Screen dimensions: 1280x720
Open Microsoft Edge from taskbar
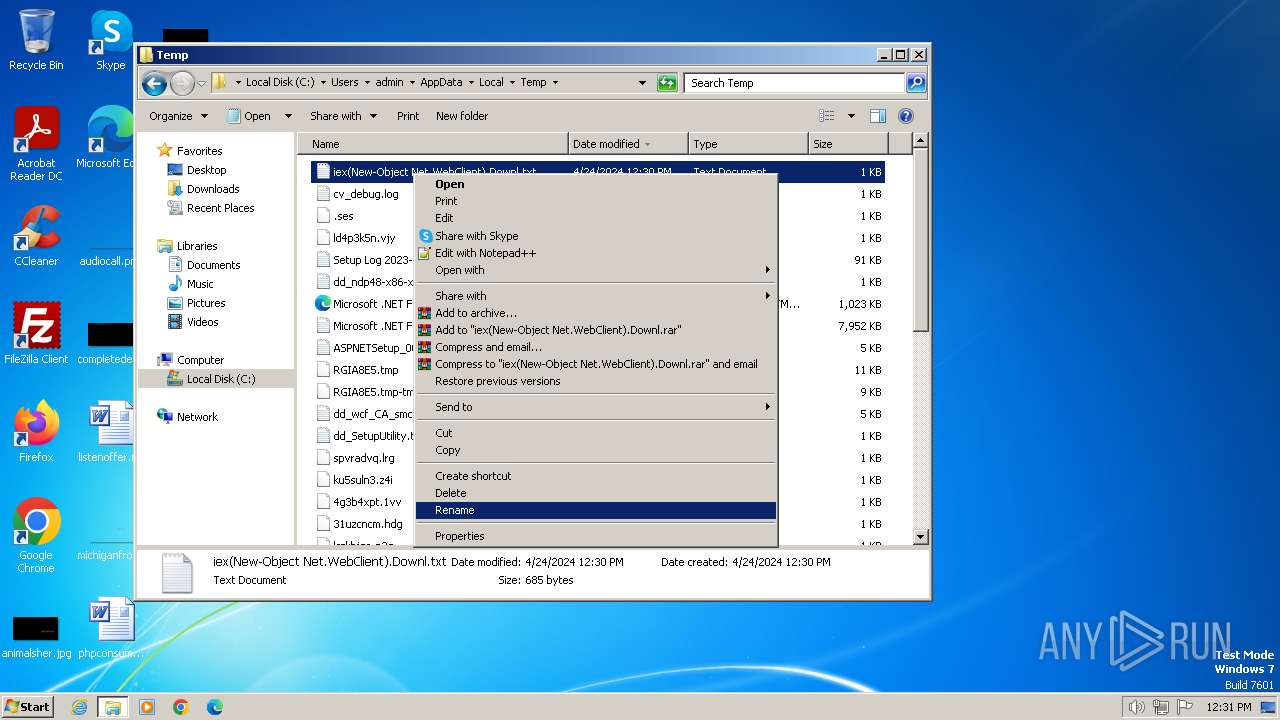(214, 707)
